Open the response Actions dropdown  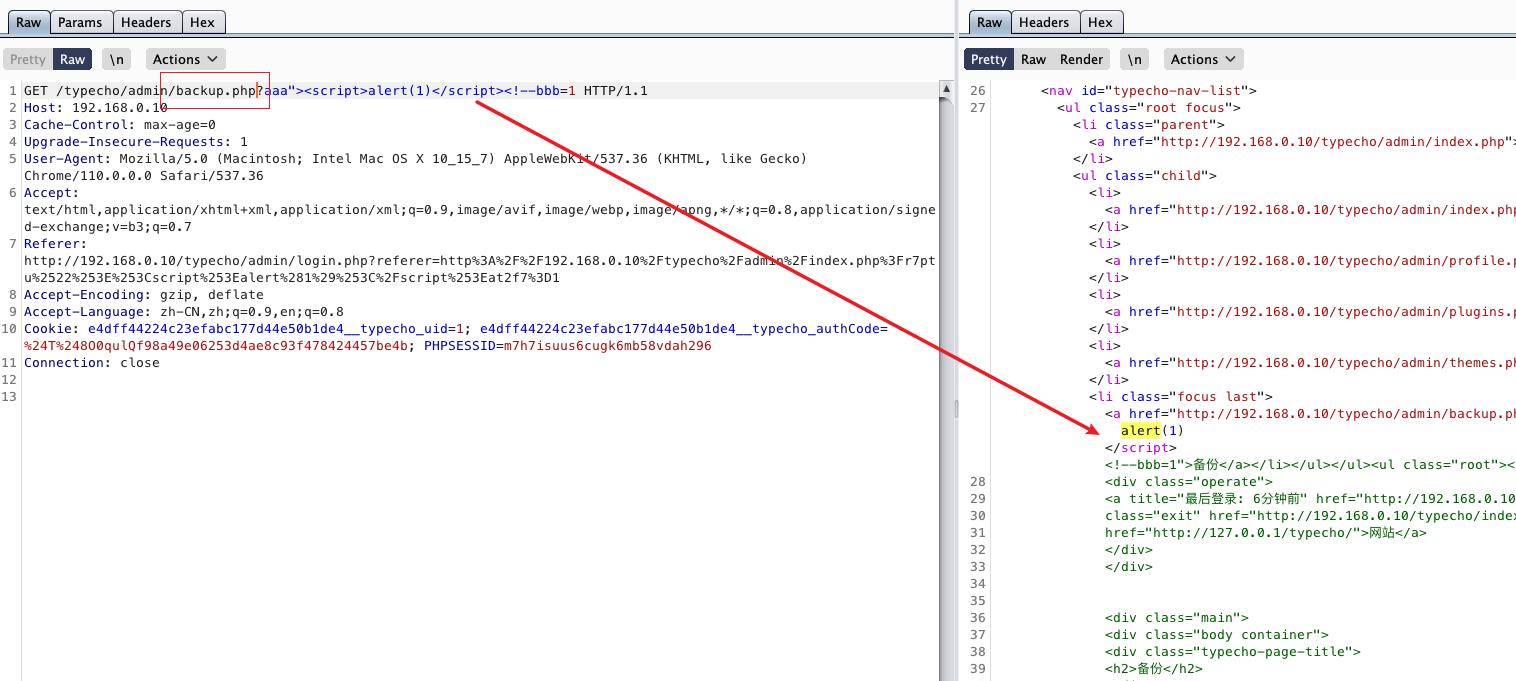pos(1204,59)
